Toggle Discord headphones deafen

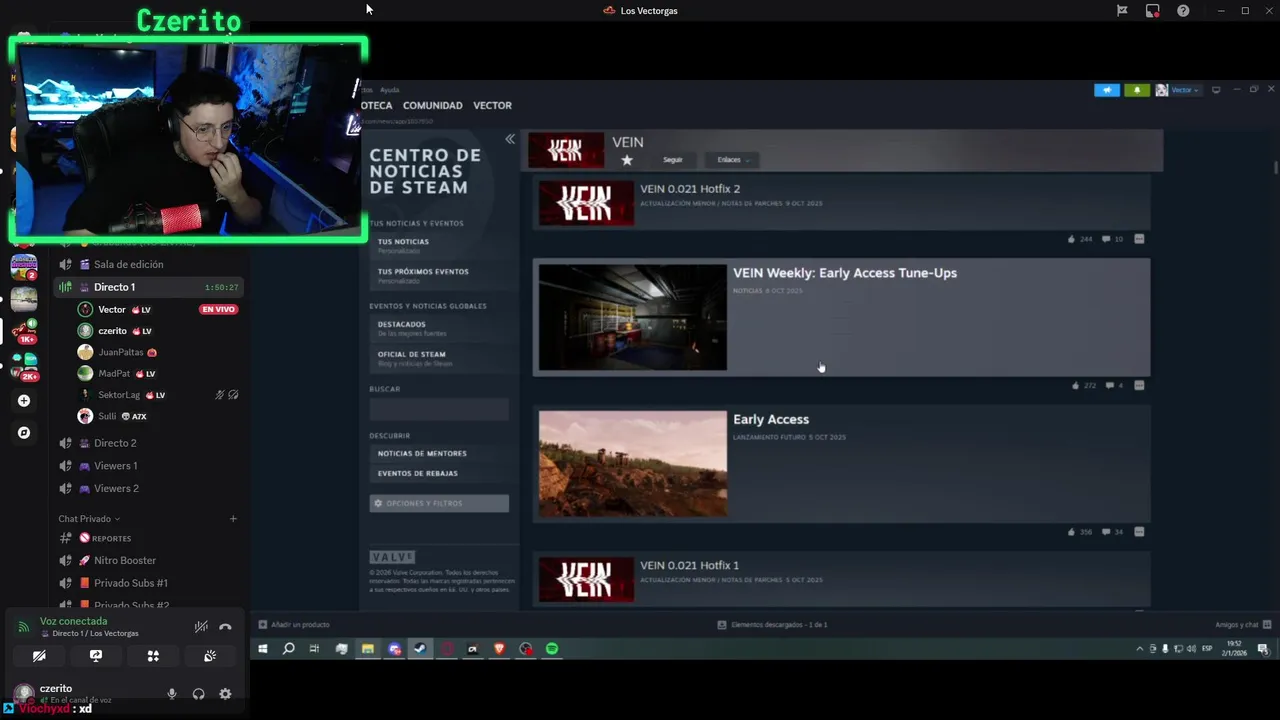tap(198, 694)
